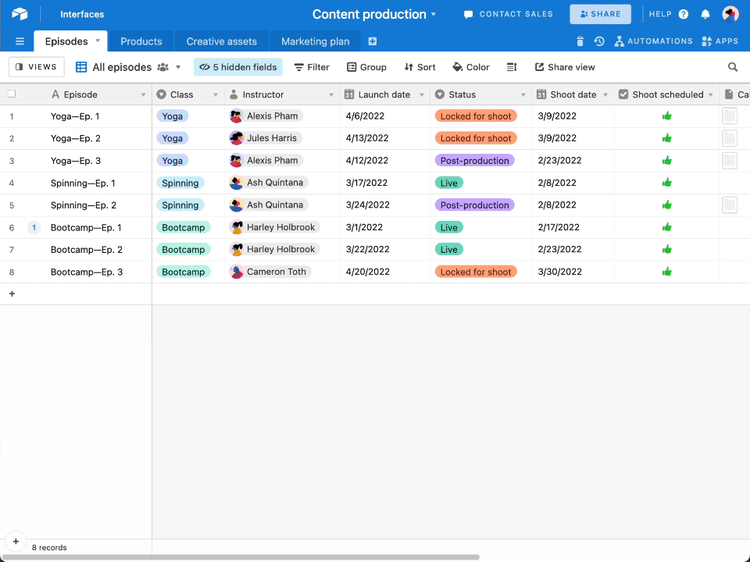
Task: Click the 5 hidden fields button
Action: point(238,67)
